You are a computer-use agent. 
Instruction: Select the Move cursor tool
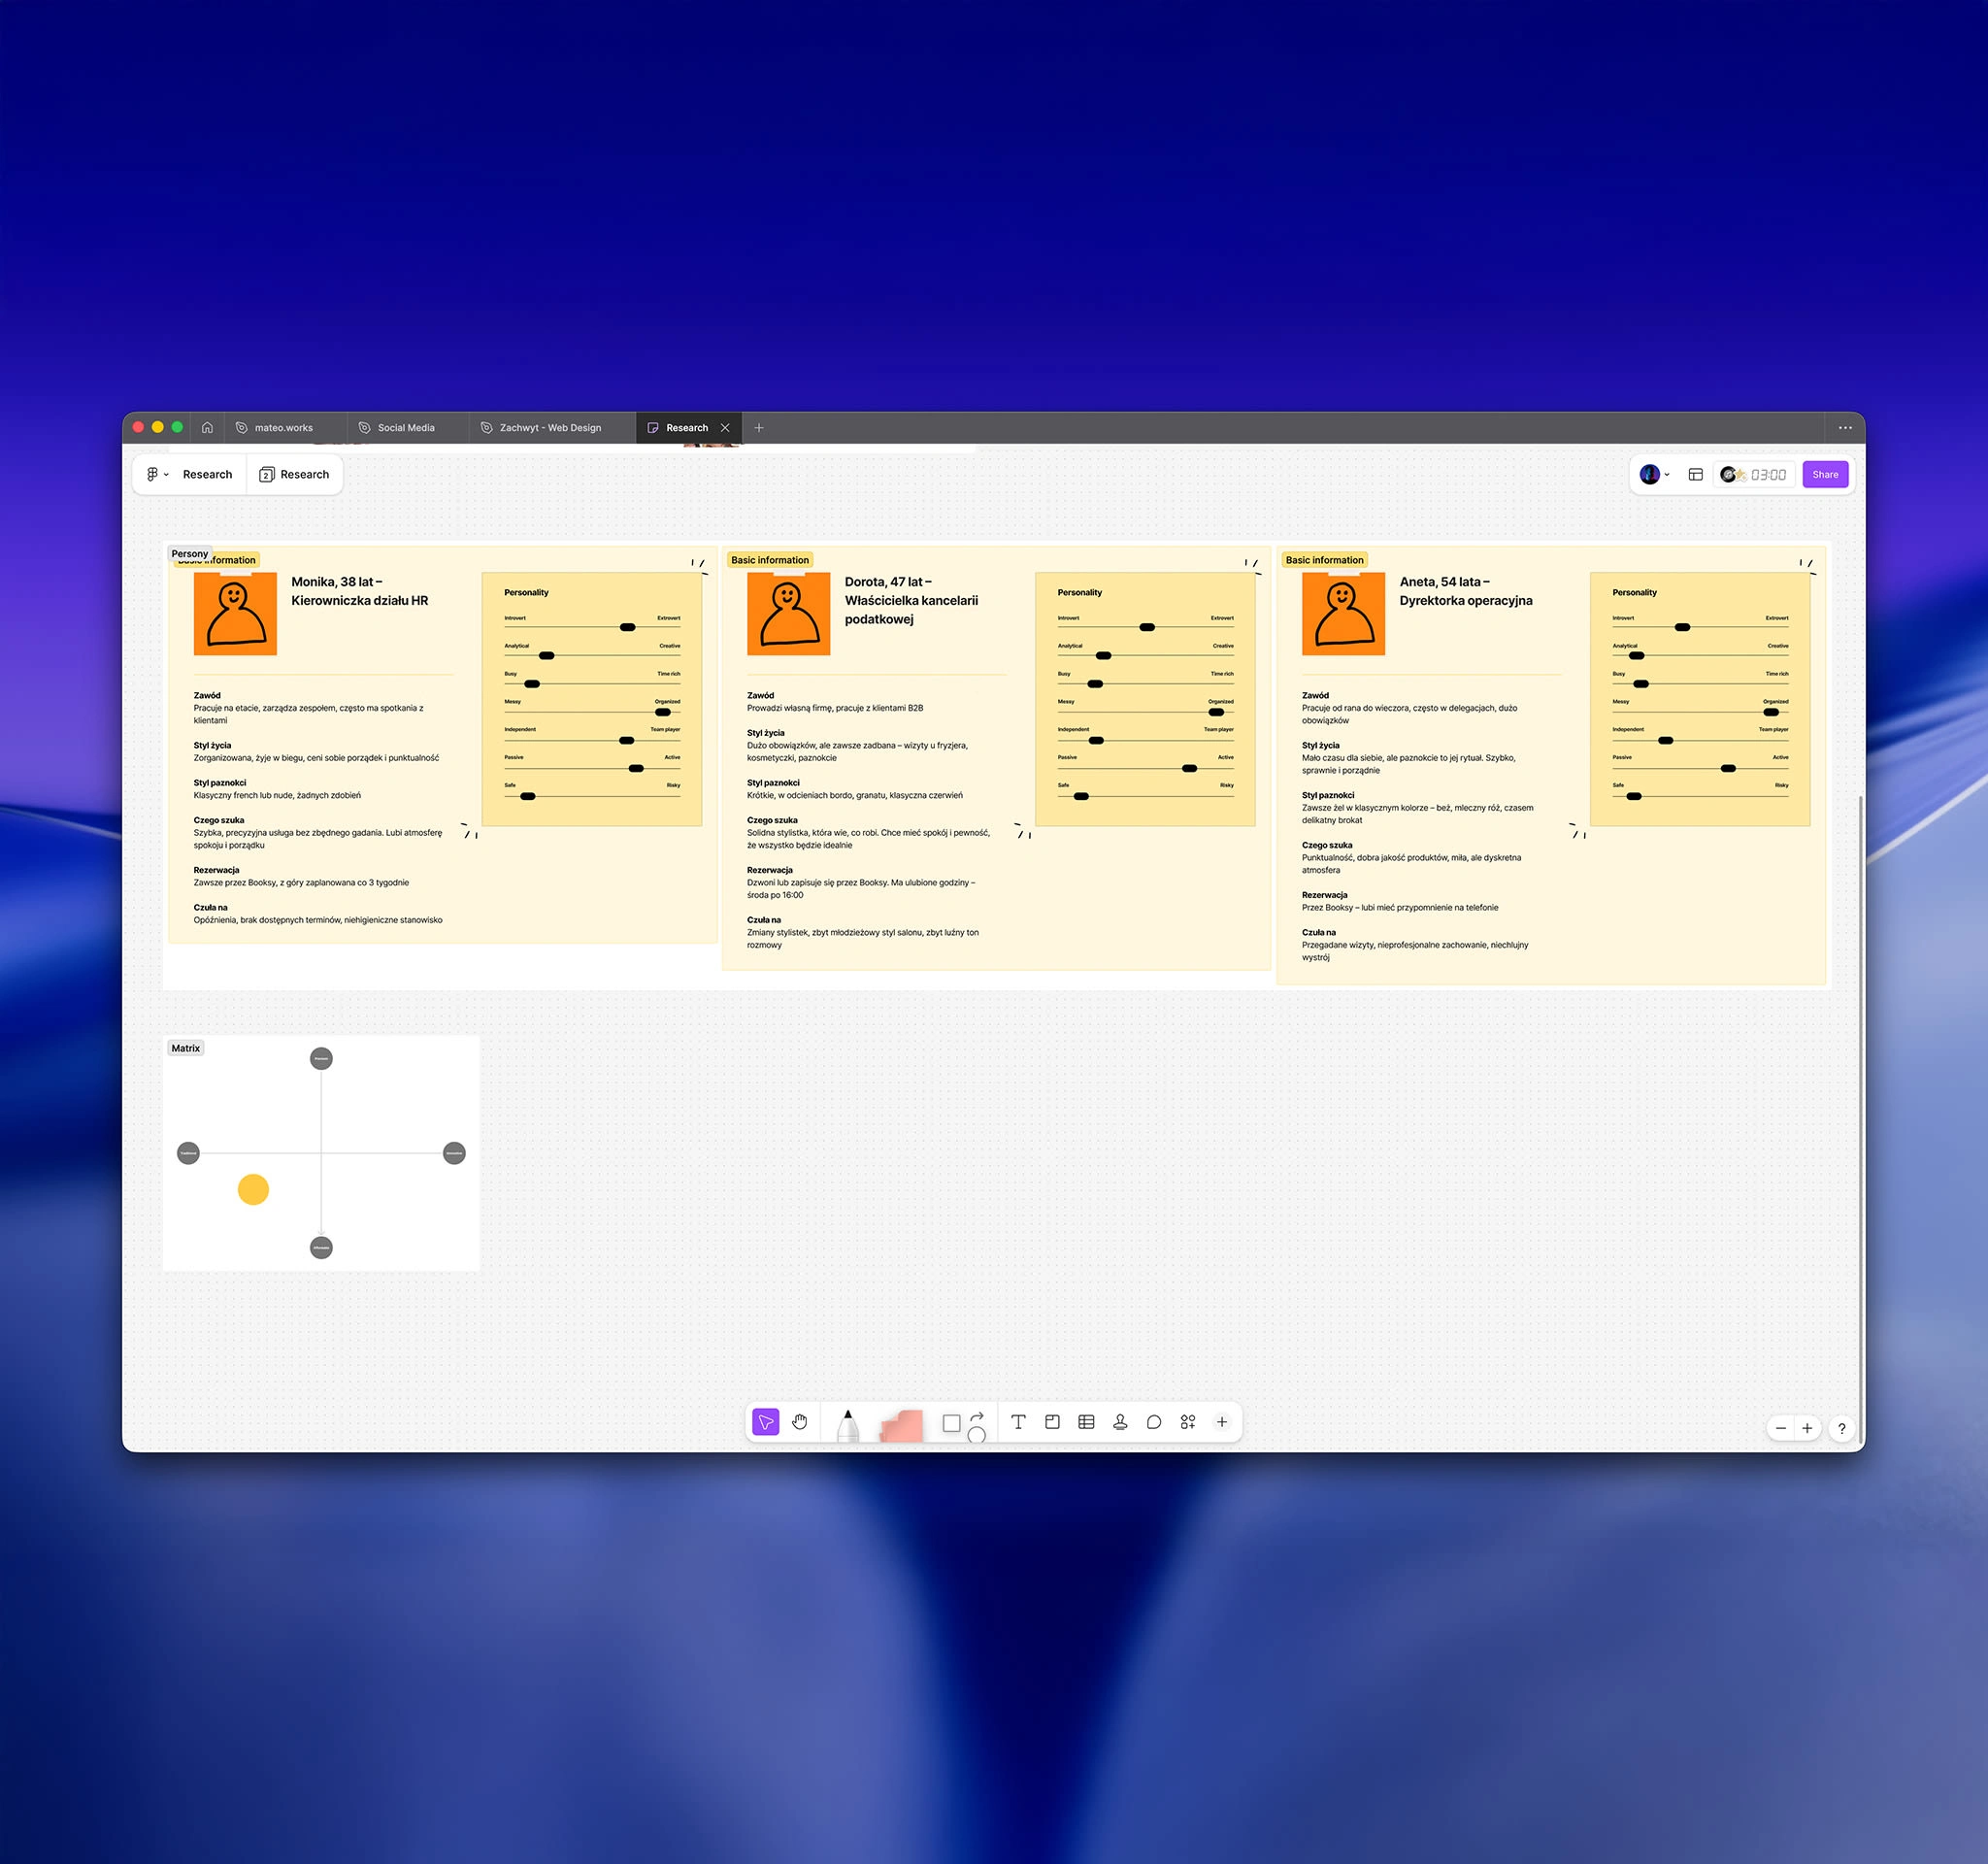765,1421
